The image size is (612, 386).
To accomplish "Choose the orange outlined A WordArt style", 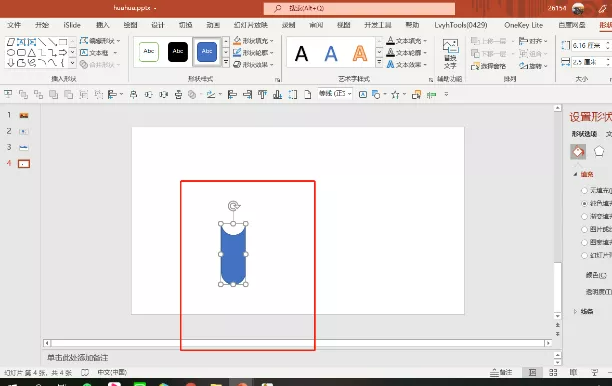I will point(360,53).
